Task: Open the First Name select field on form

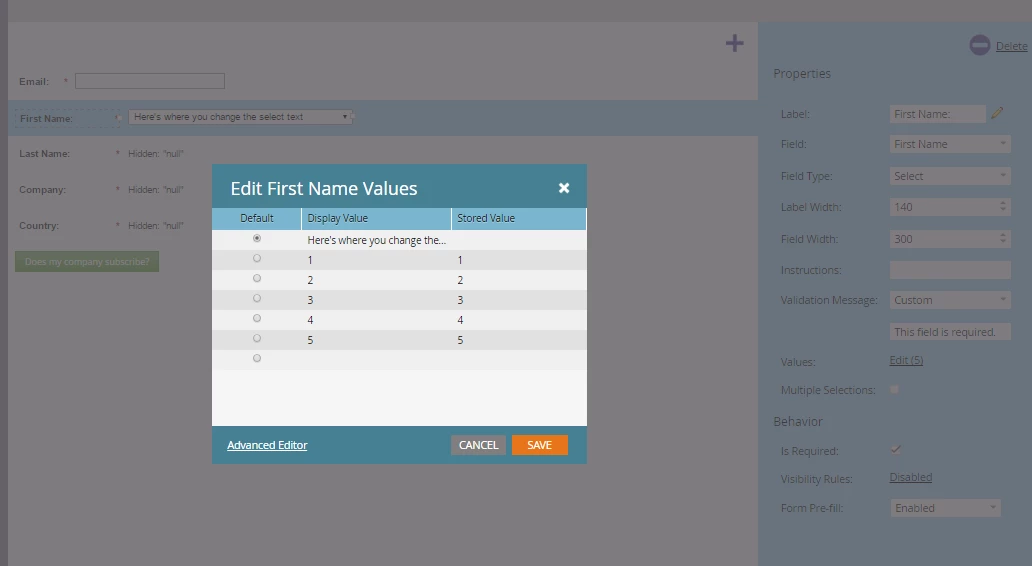Action: tap(240, 117)
